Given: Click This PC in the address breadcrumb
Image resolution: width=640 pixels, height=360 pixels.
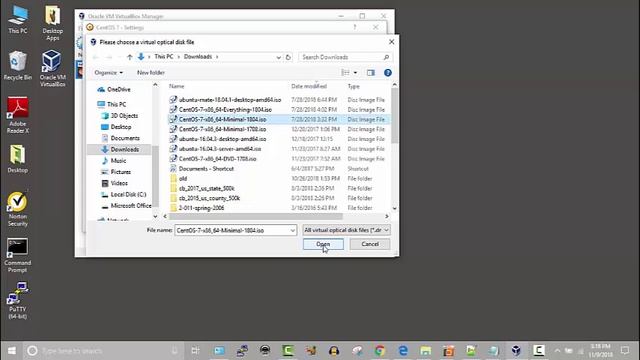Looking at the screenshot, I should pyautogui.click(x=164, y=57).
